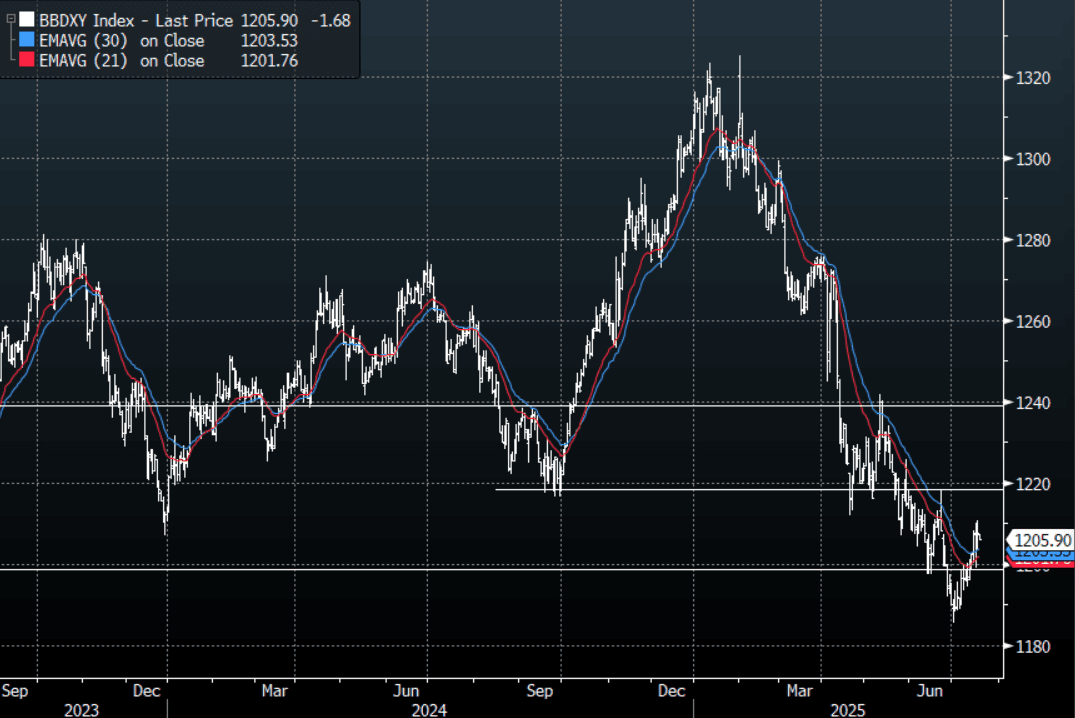Click the 2023 year label on time axis
The width and height of the screenshot is (1075, 718).
[x=81, y=709]
